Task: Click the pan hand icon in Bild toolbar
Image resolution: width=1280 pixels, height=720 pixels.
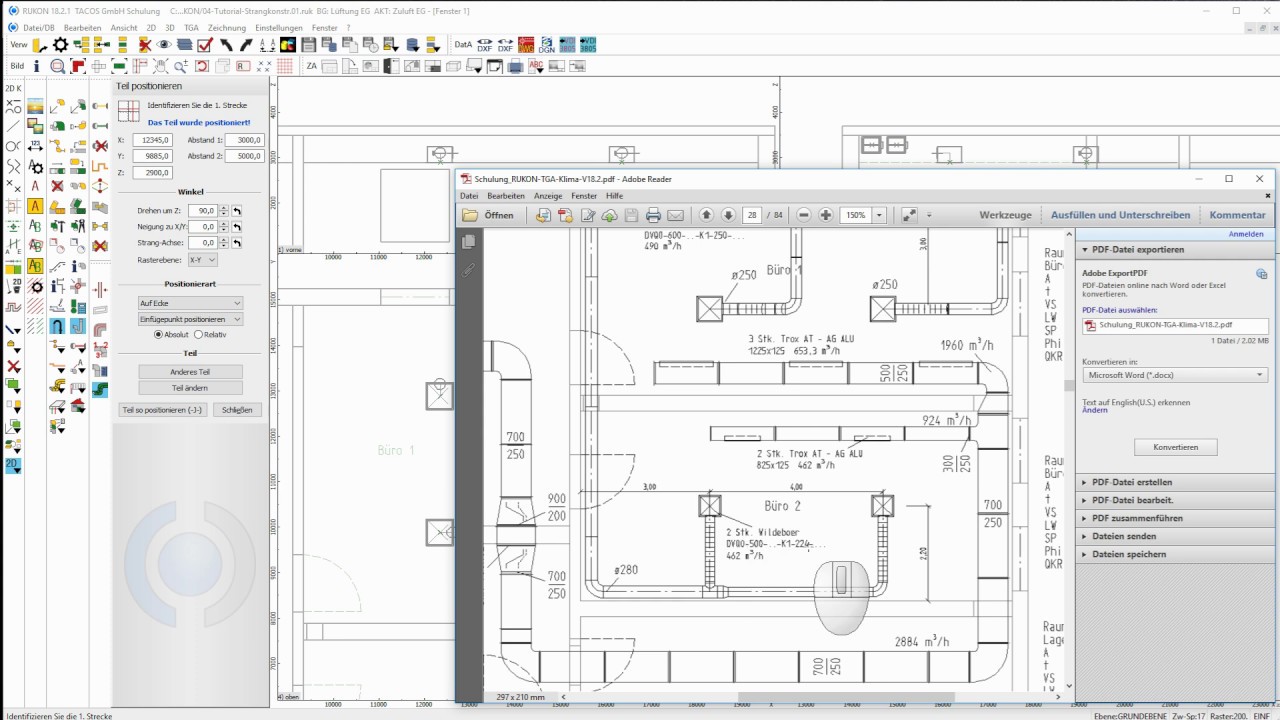Action: (160, 66)
